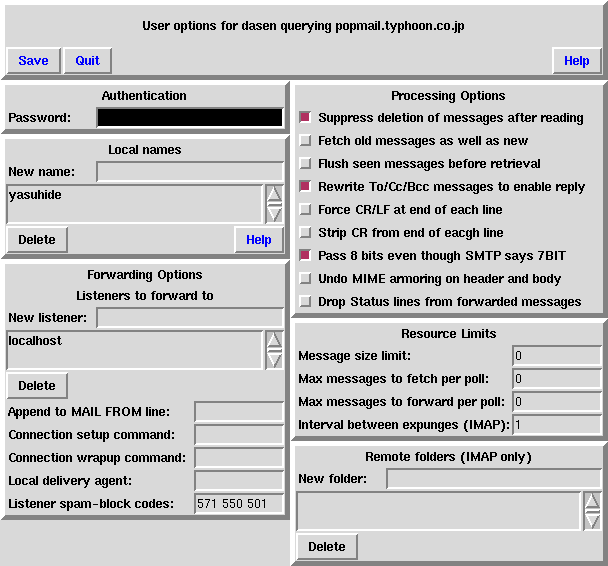Screen dimensions: 608x566
Task: Delete the selected forwarding listener
Action: (x=37, y=386)
